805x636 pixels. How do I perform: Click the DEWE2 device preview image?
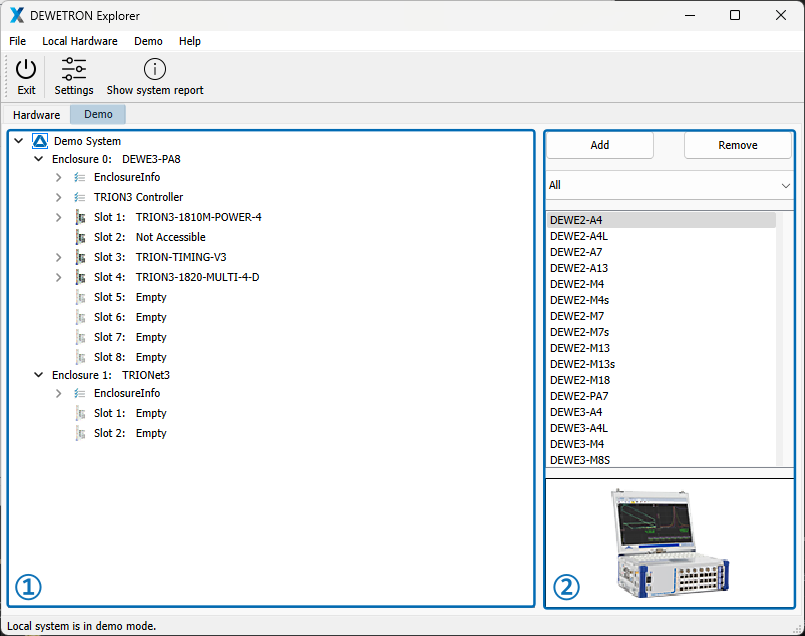click(670, 543)
